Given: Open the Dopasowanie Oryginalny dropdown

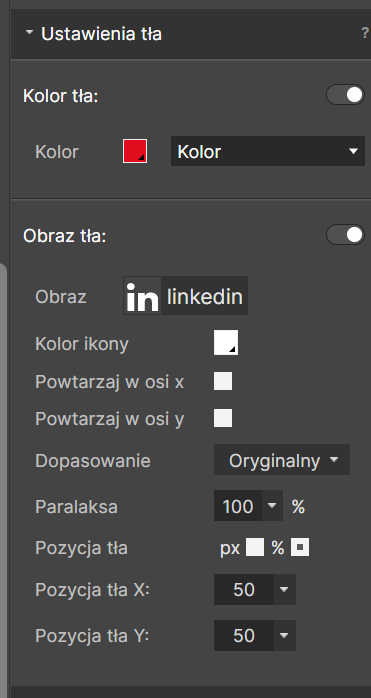Looking at the screenshot, I should click(282, 460).
